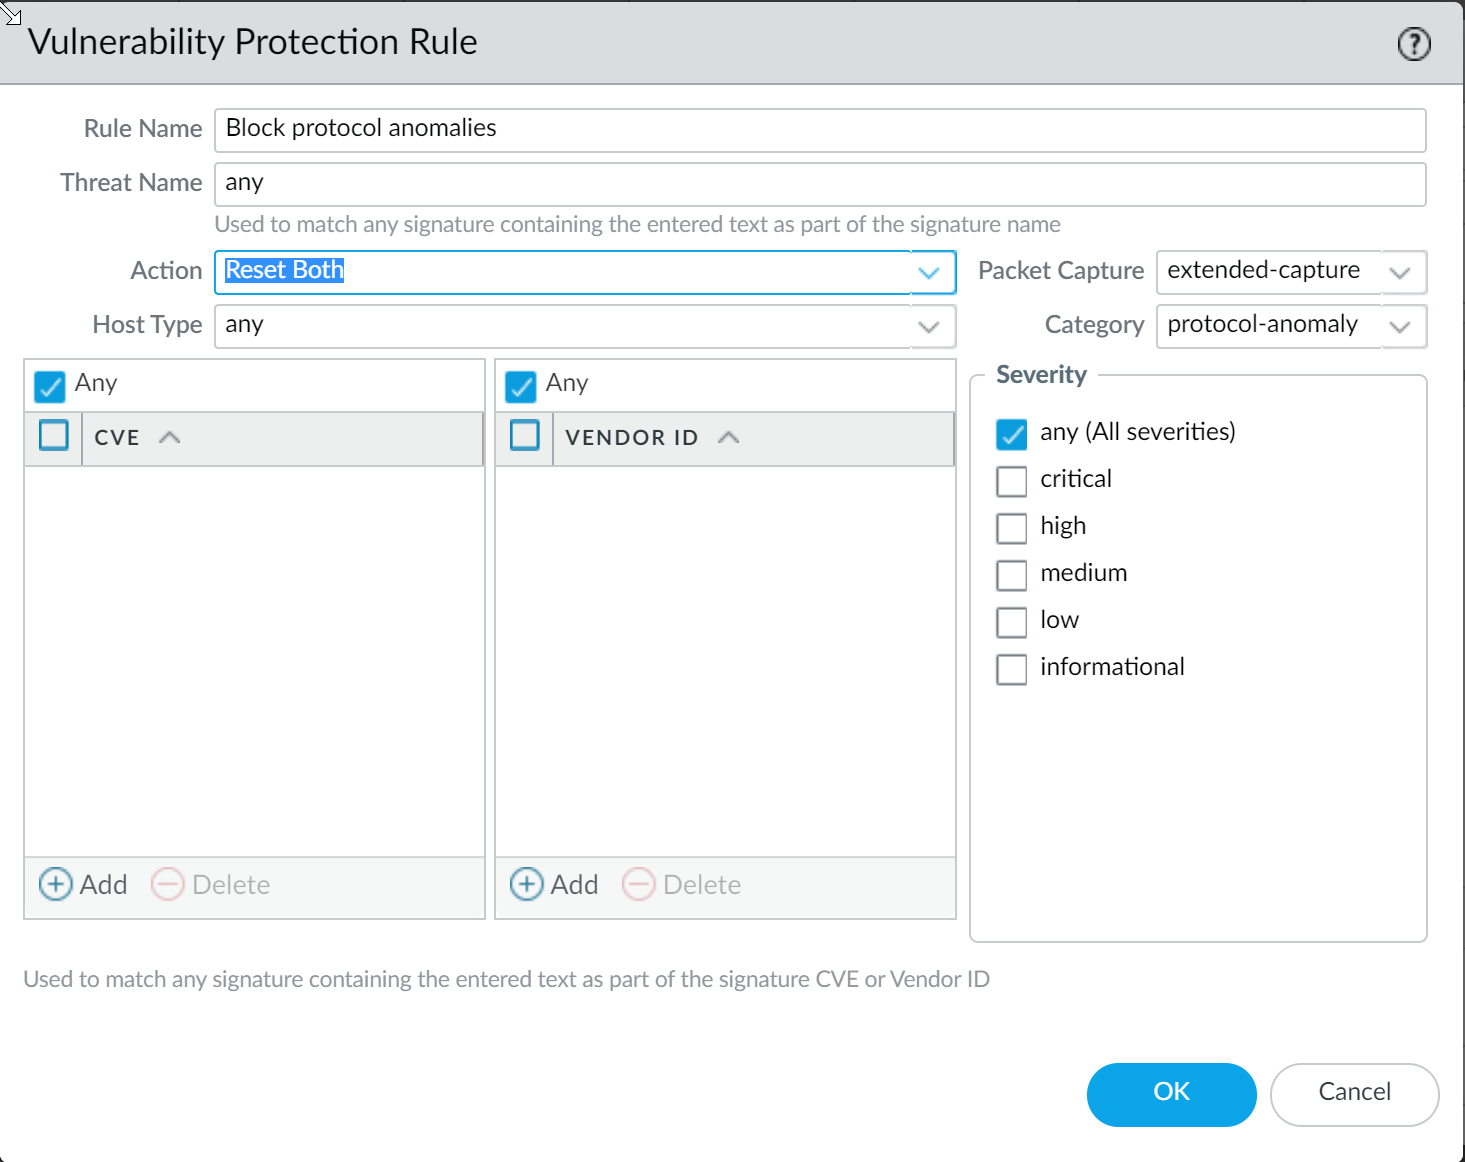Click the Add icon under Vendor ID list
This screenshot has height=1162, width=1465.
527,884
